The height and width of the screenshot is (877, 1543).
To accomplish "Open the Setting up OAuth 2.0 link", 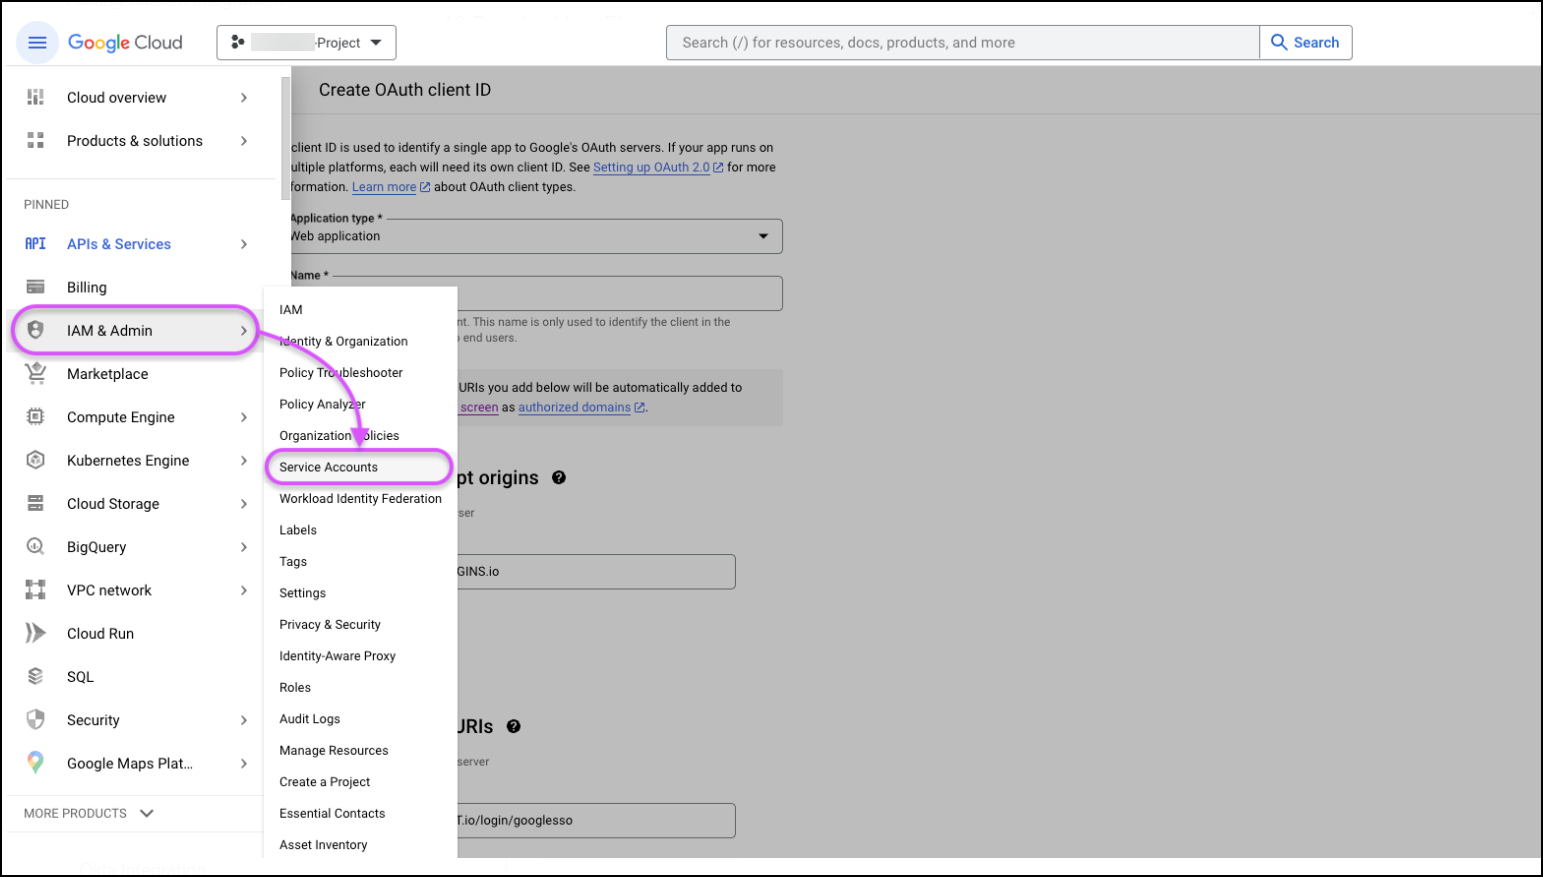I will pyautogui.click(x=651, y=168).
